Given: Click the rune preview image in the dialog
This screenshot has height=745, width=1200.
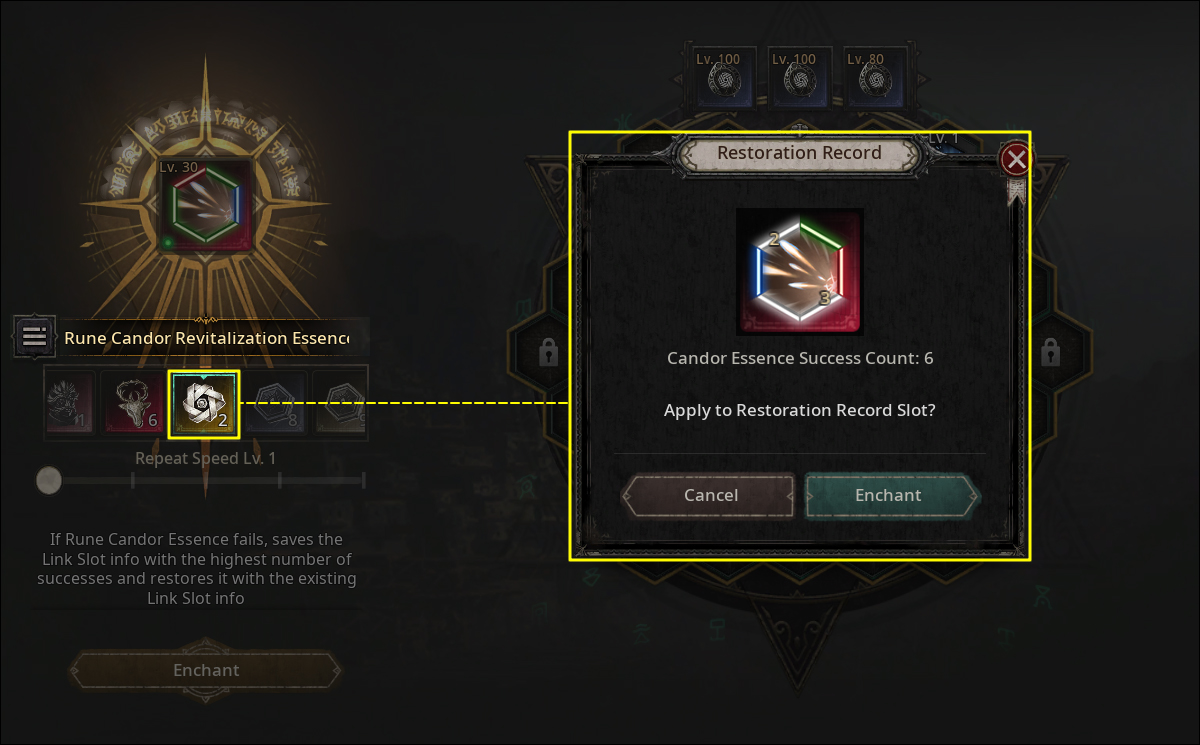Looking at the screenshot, I should [800, 271].
